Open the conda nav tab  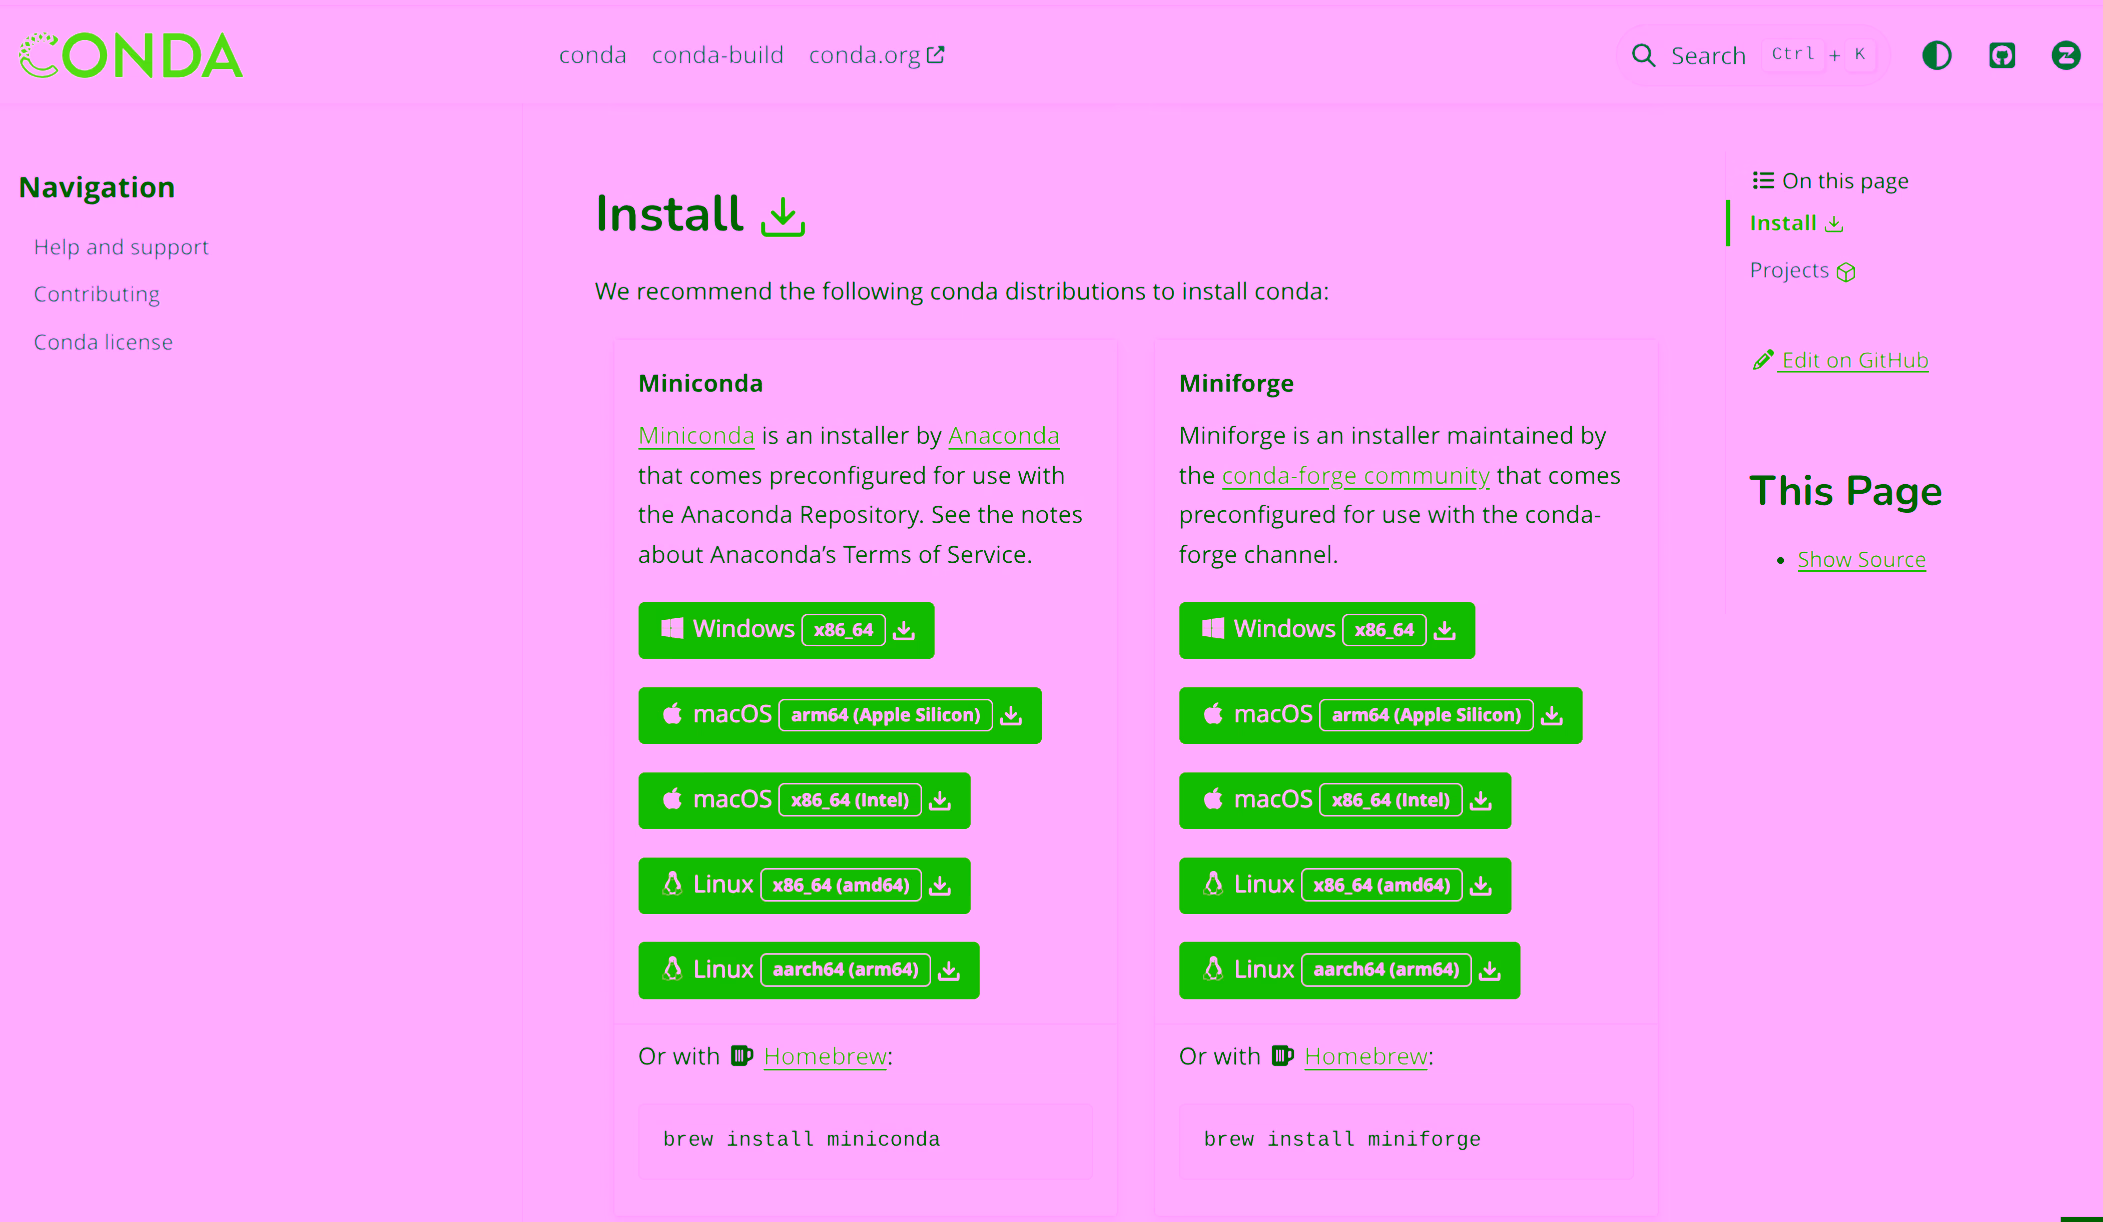click(593, 55)
